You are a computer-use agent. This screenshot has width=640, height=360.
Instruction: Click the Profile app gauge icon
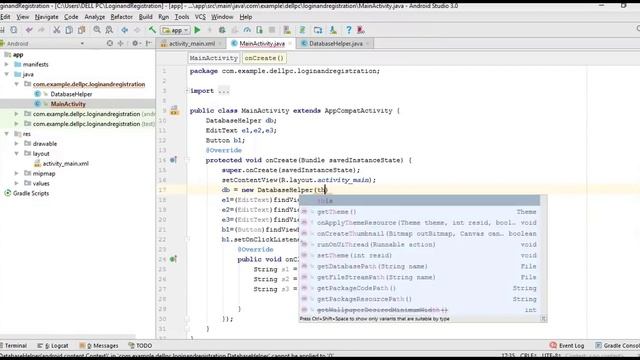point(247,30)
